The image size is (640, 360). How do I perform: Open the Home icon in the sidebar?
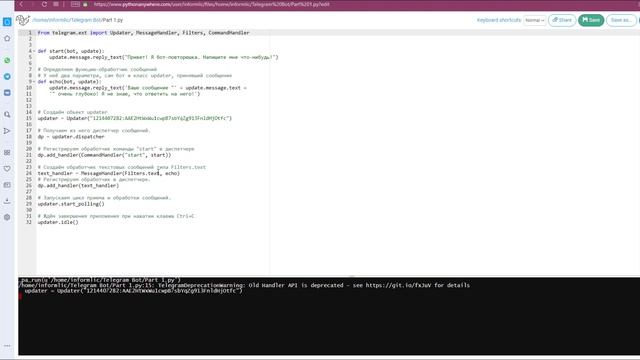[7, 38]
